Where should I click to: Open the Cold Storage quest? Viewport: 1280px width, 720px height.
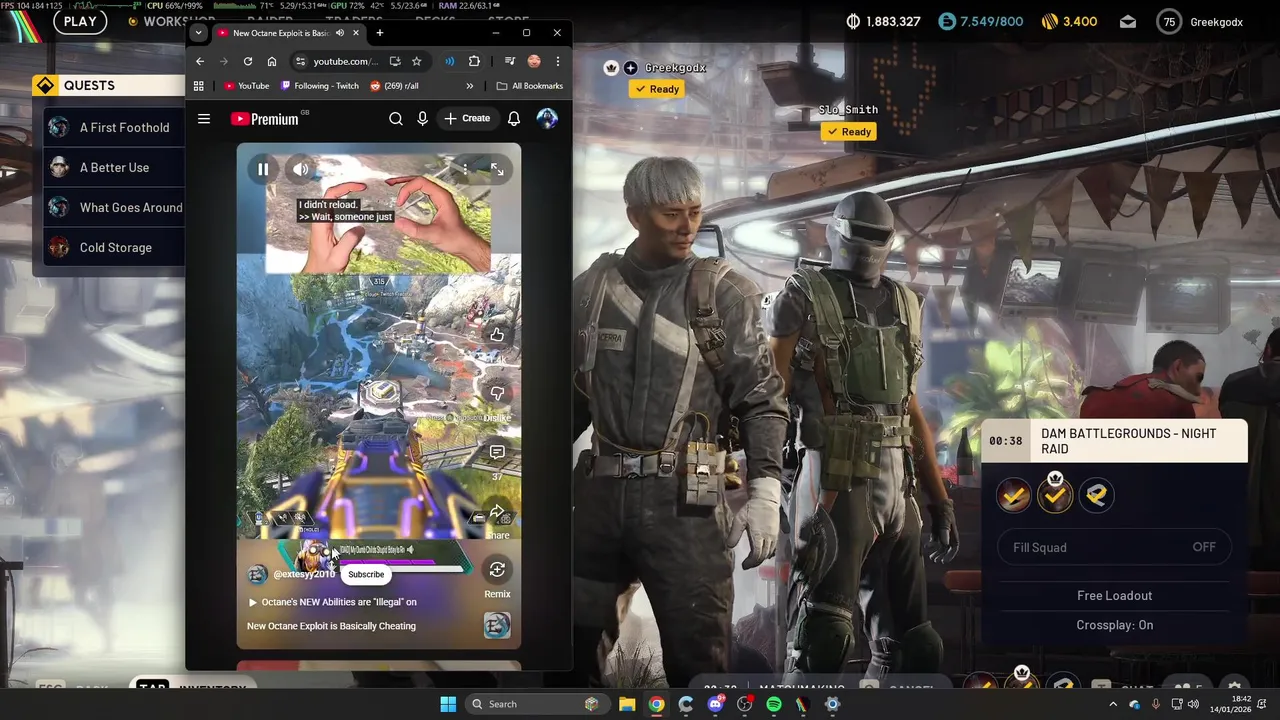pos(115,247)
